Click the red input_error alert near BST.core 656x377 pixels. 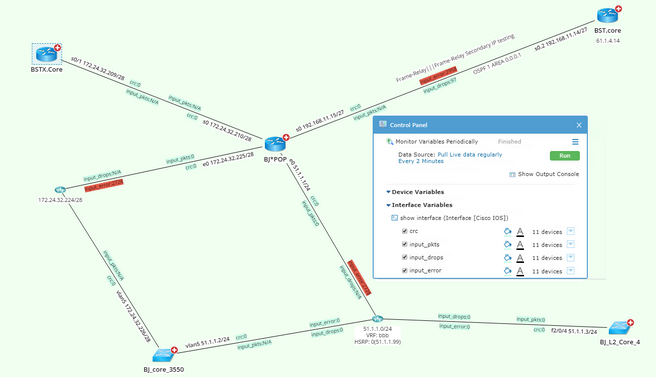438,76
